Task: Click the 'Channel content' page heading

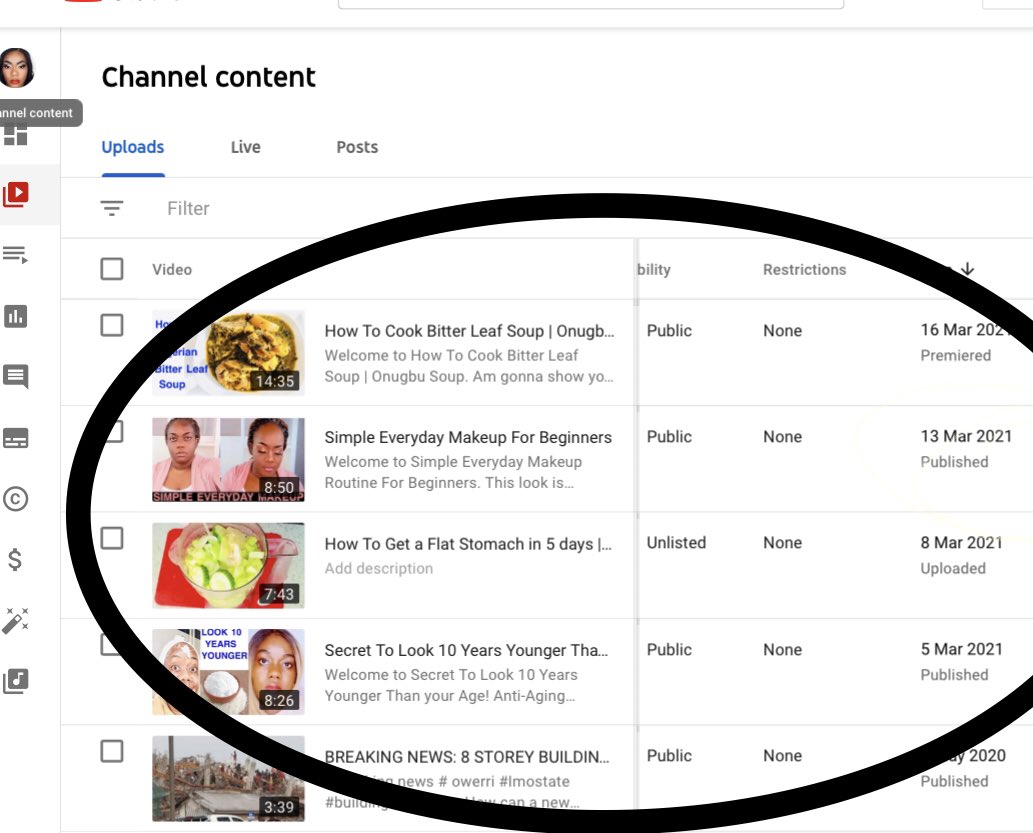Action: pyautogui.click(x=209, y=76)
